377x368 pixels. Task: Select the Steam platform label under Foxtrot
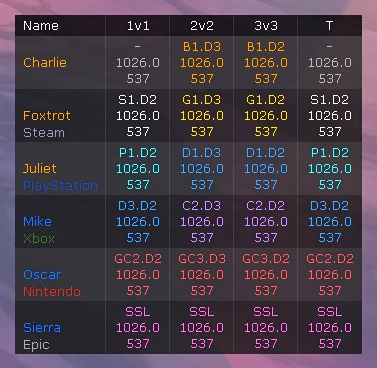point(44,132)
